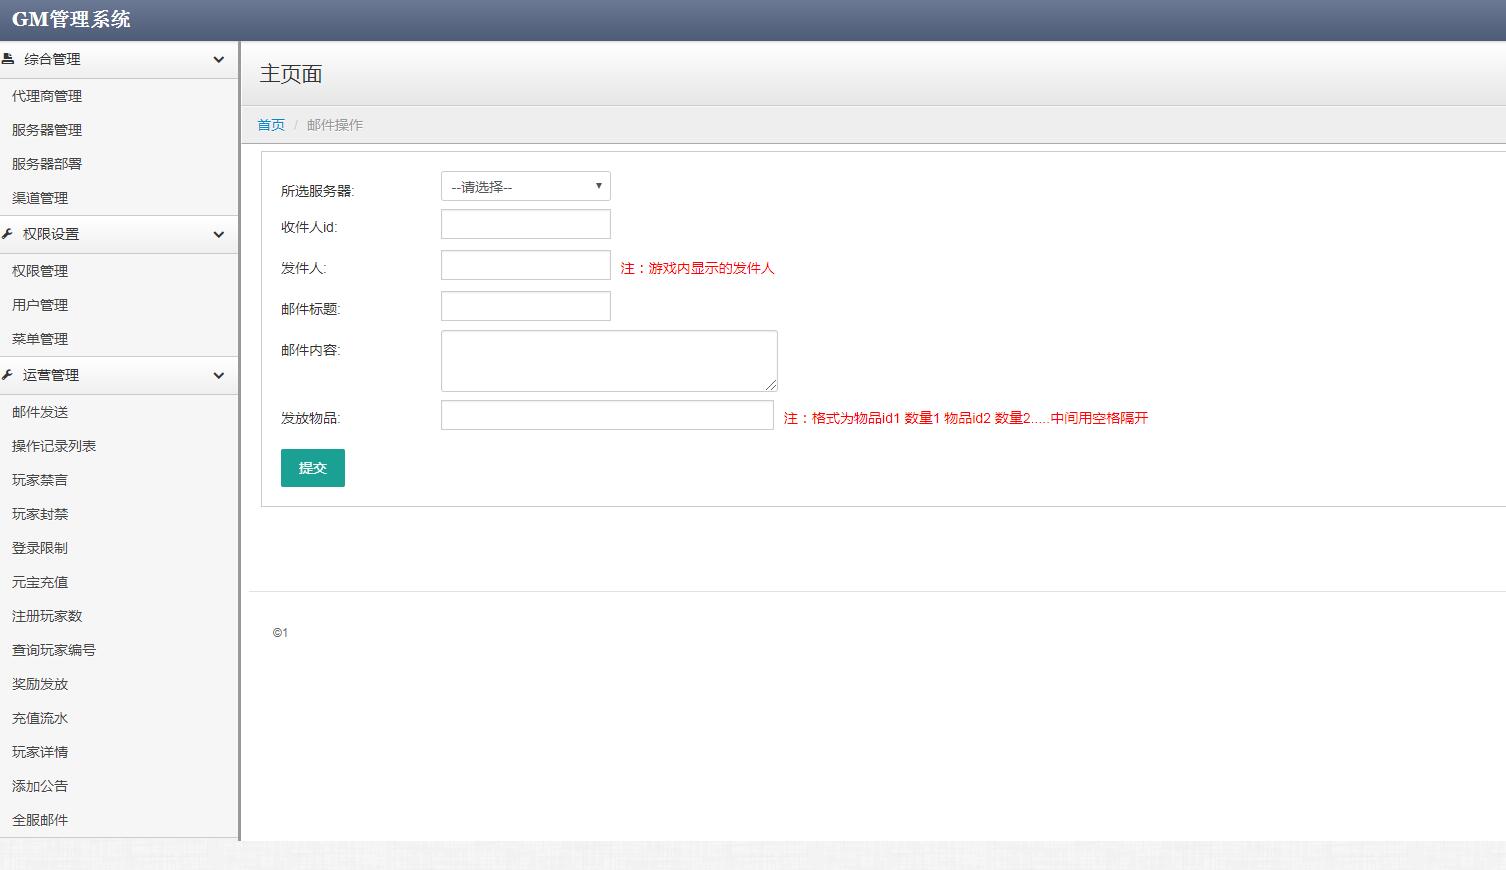Click the icon beside 综合管理 header
The height and width of the screenshot is (870, 1506).
tap(8, 59)
